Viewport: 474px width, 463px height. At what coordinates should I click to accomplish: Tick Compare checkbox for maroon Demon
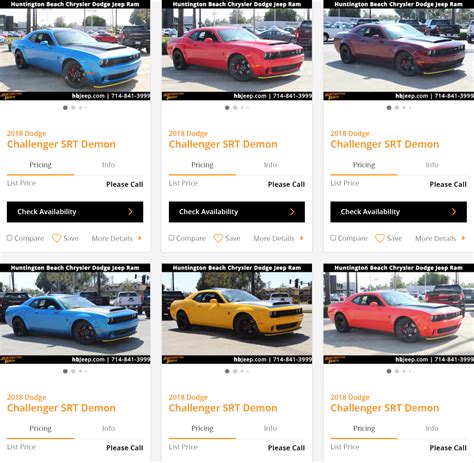pos(333,238)
